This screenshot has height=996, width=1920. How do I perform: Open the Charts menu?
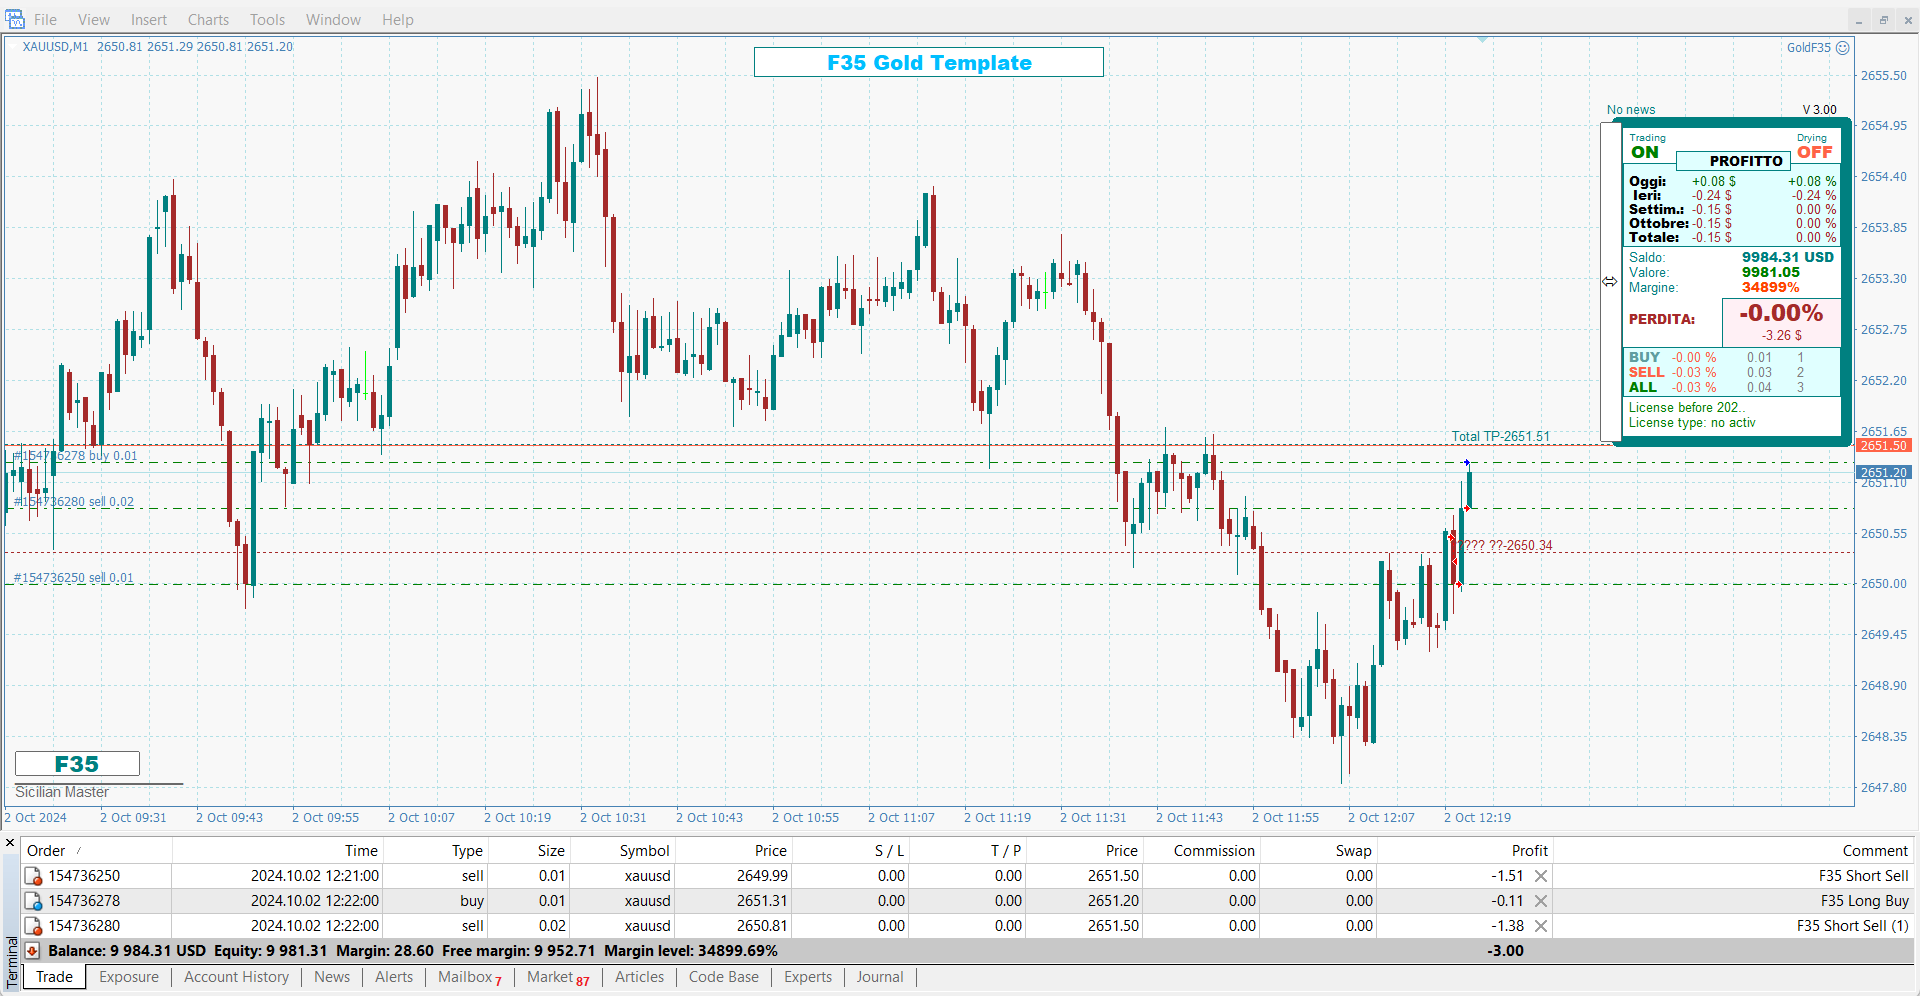click(208, 20)
